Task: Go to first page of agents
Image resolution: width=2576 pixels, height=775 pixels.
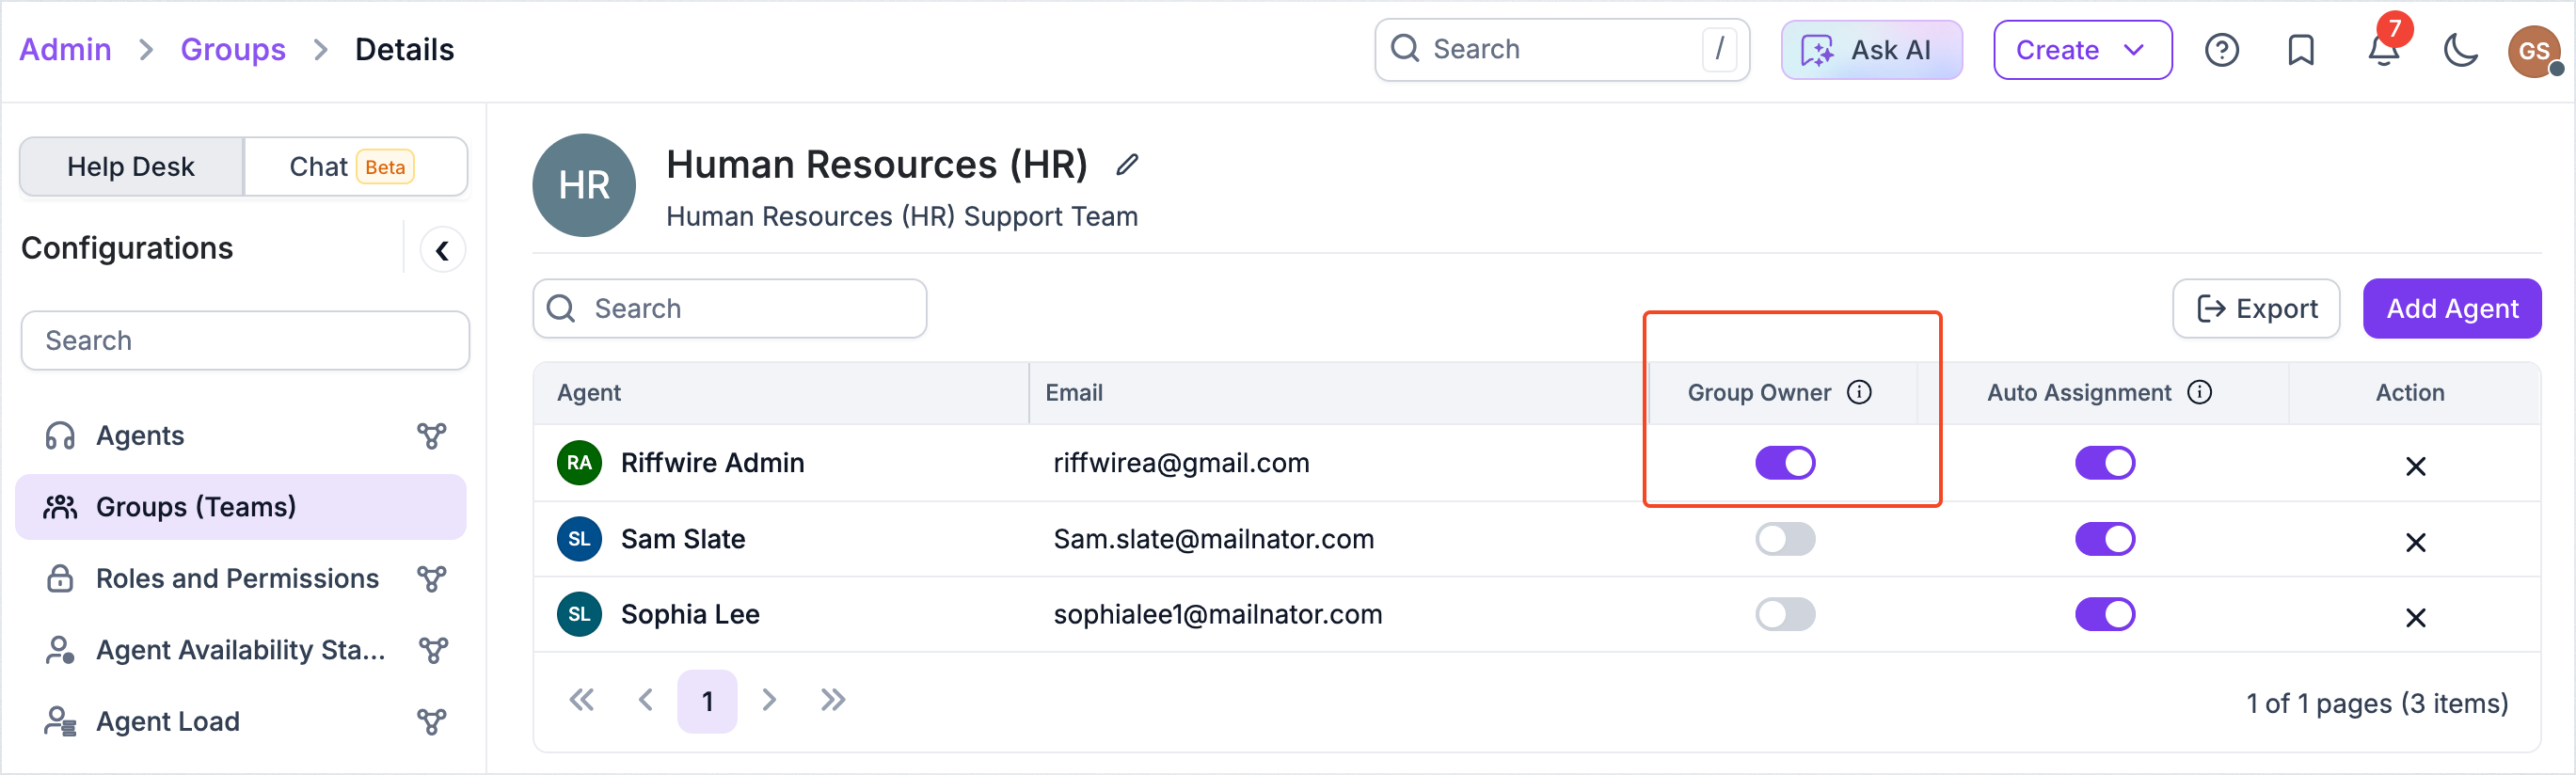Action: 581,700
